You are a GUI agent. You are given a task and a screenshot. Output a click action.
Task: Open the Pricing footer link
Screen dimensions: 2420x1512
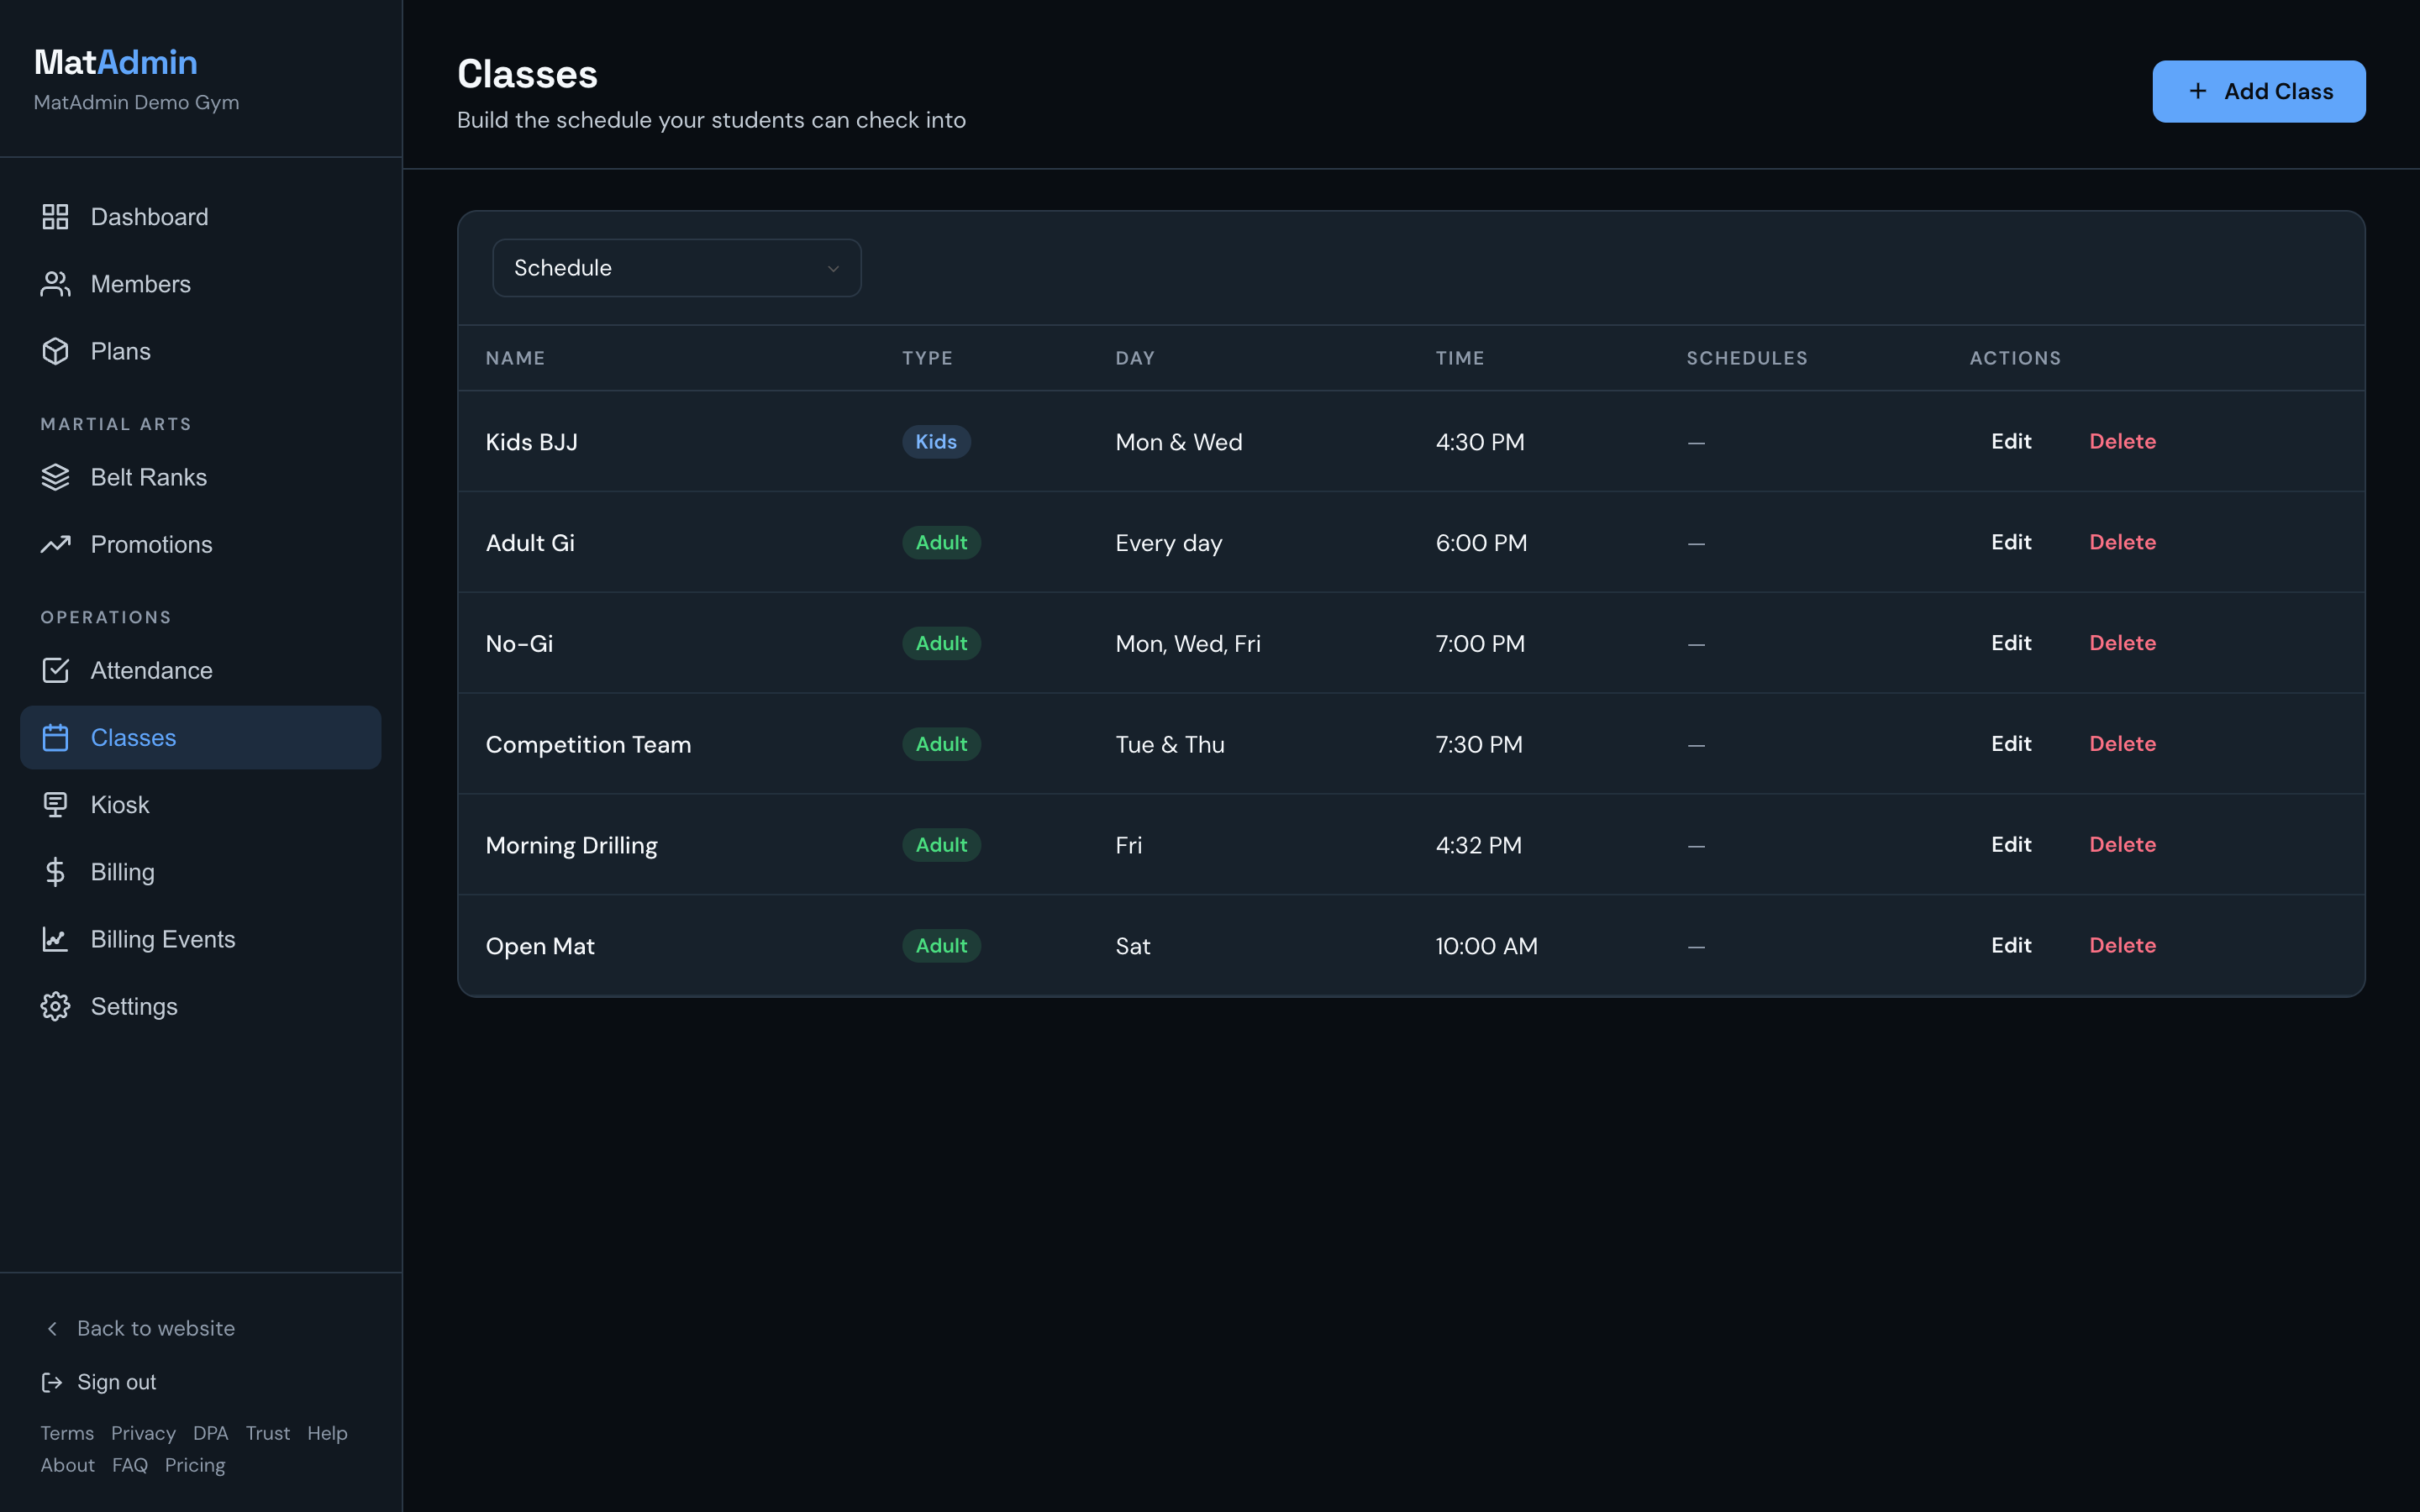(195, 1465)
